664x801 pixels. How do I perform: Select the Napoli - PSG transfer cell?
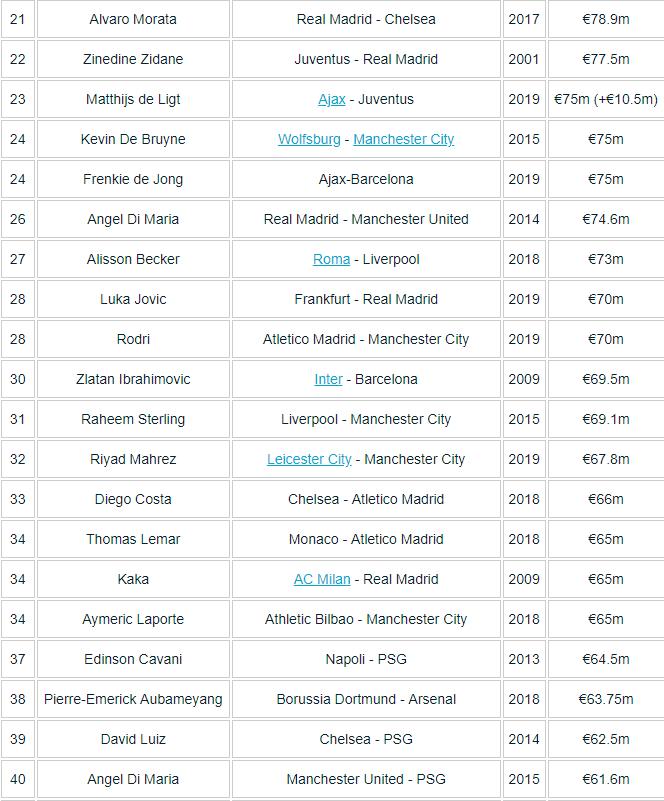(366, 659)
